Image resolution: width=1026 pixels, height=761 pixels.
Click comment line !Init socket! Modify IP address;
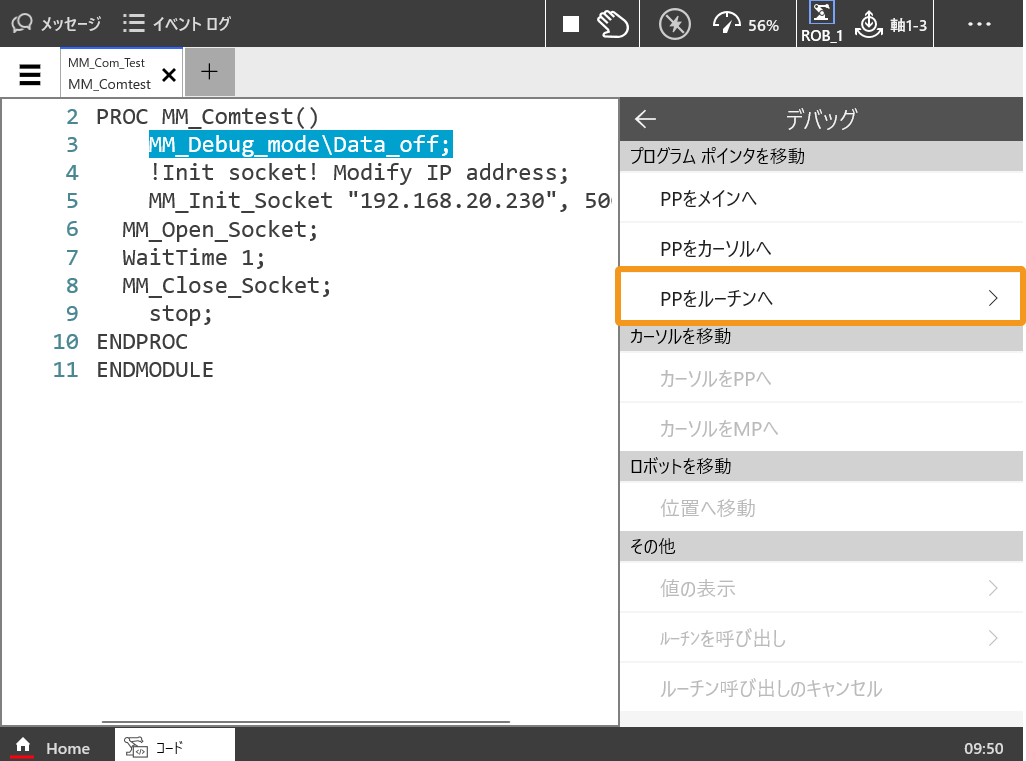pos(359,173)
